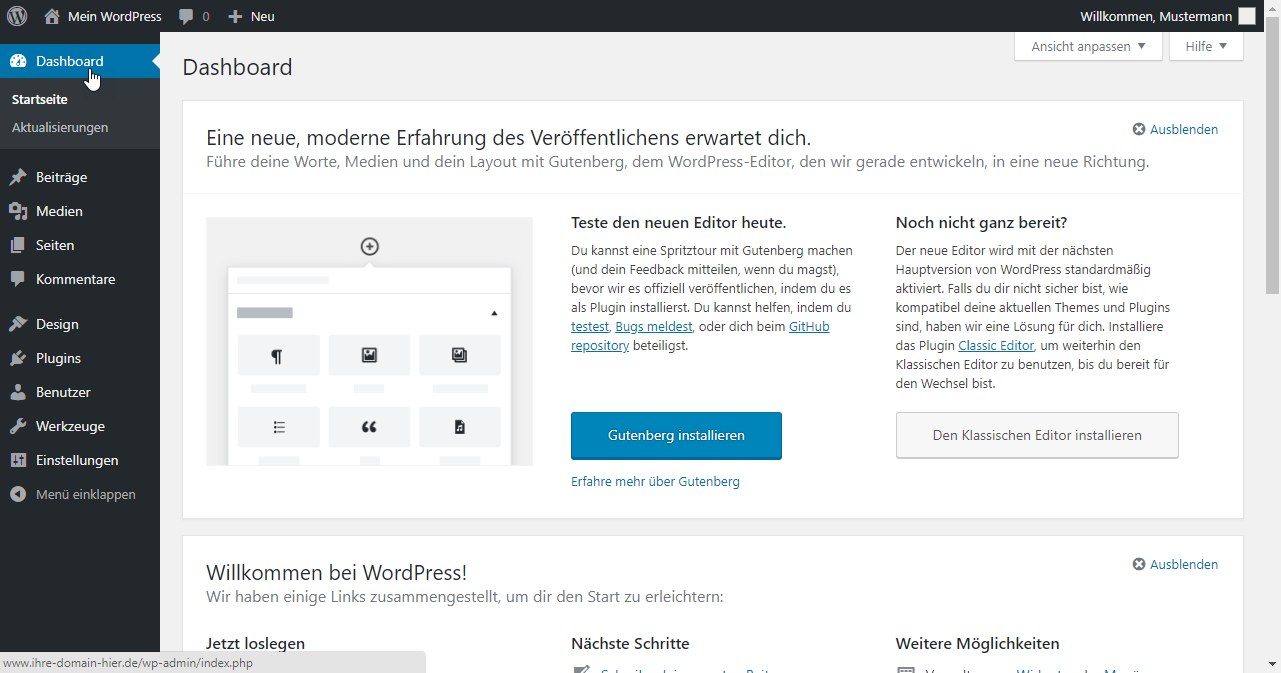
Task: Dismiss the Gutenberg panel with Ausblenden
Action: (x=1175, y=129)
